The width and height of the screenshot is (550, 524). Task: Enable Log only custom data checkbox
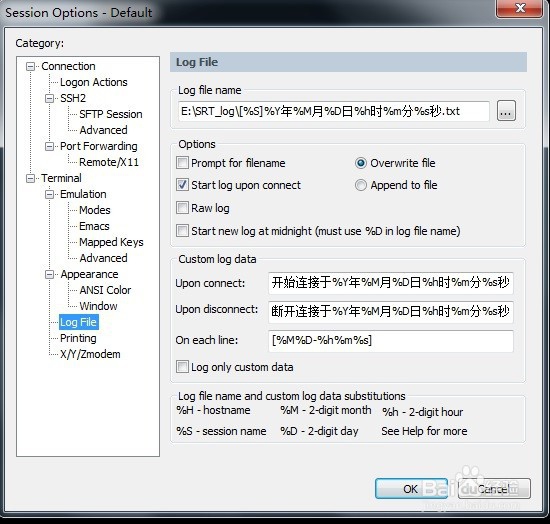(x=182, y=367)
